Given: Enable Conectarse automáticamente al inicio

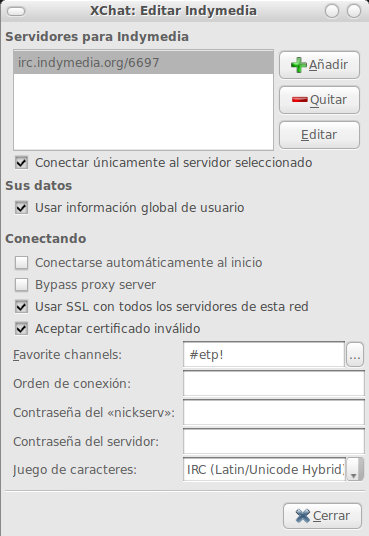Looking at the screenshot, I should tap(22, 263).
